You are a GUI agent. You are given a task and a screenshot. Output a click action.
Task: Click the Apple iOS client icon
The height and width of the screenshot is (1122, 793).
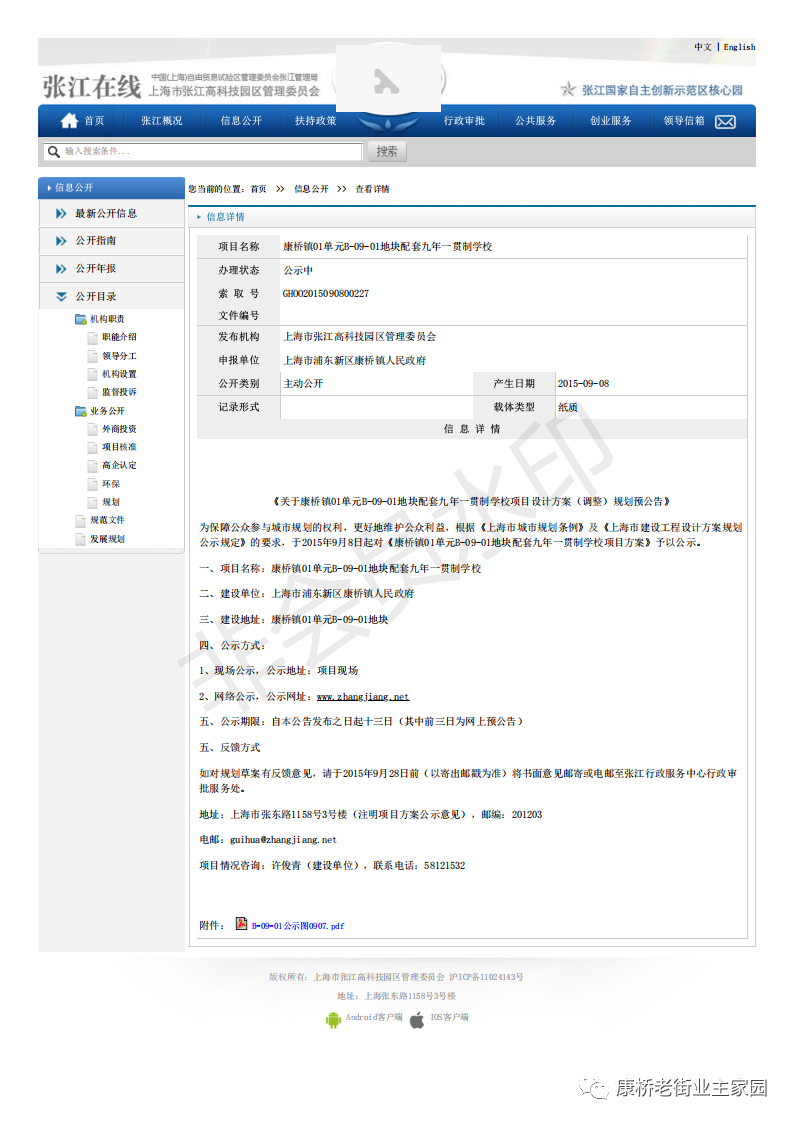417,1019
